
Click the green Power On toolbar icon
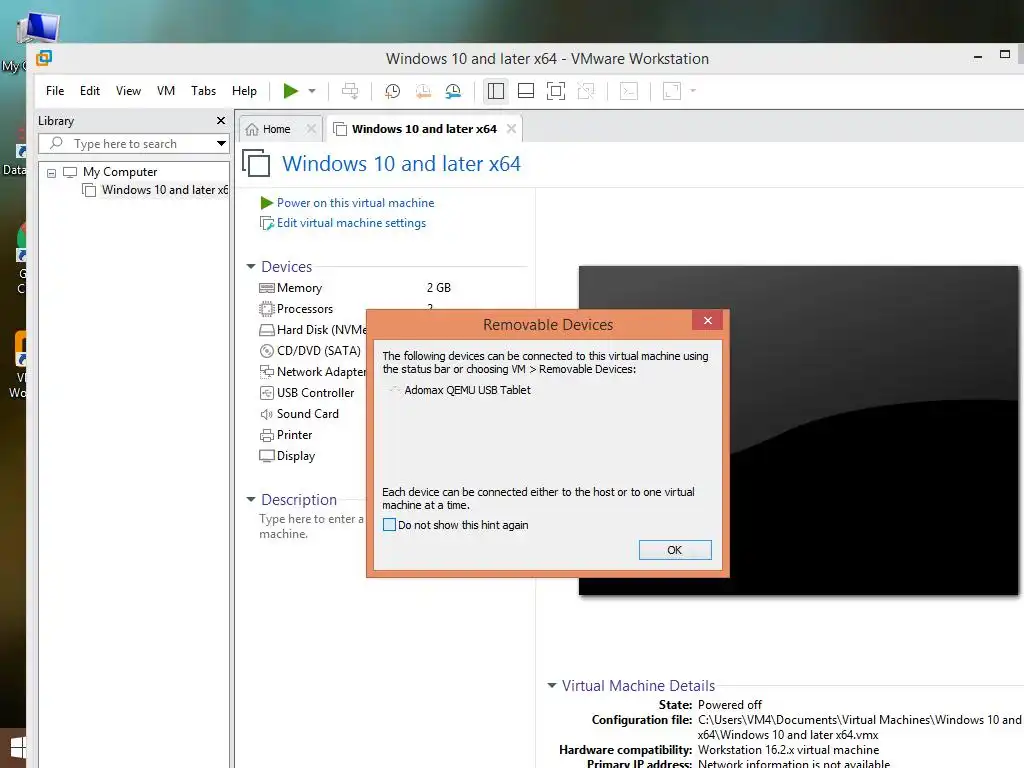click(291, 91)
